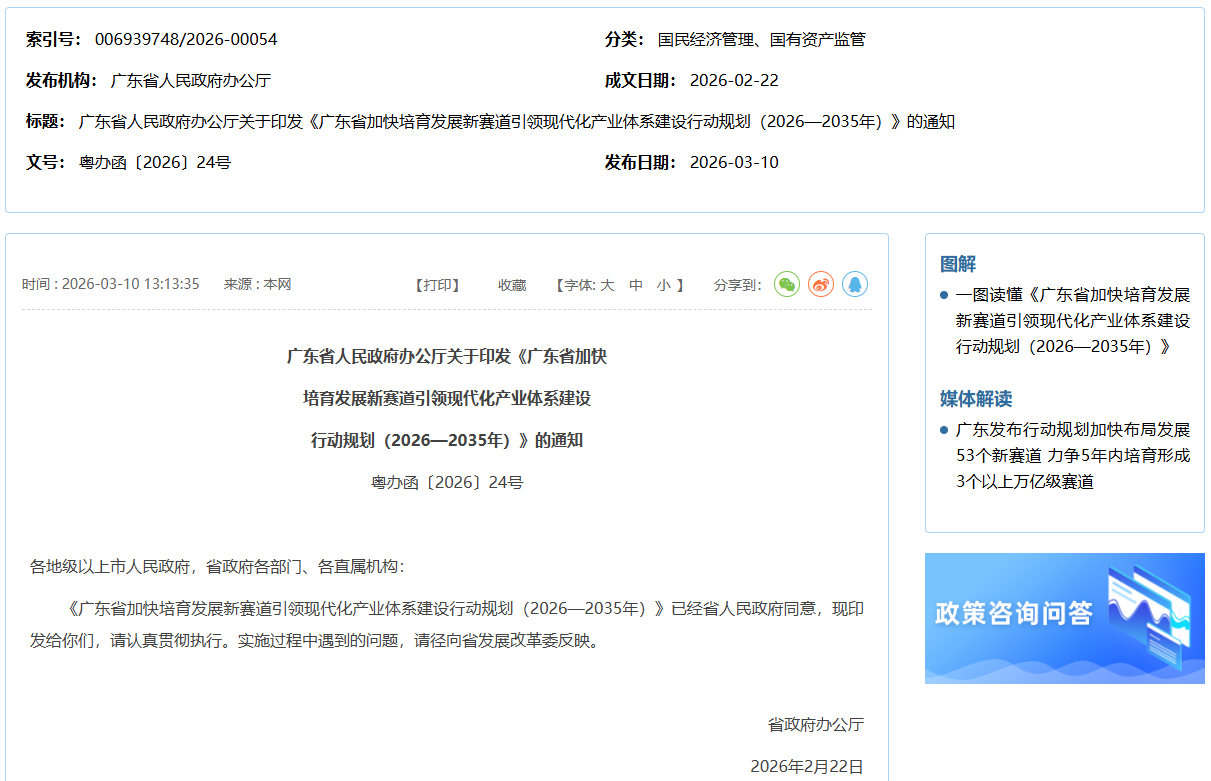Set font size to small (小)
Viewport: 1211px width, 781px height.
(663, 285)
